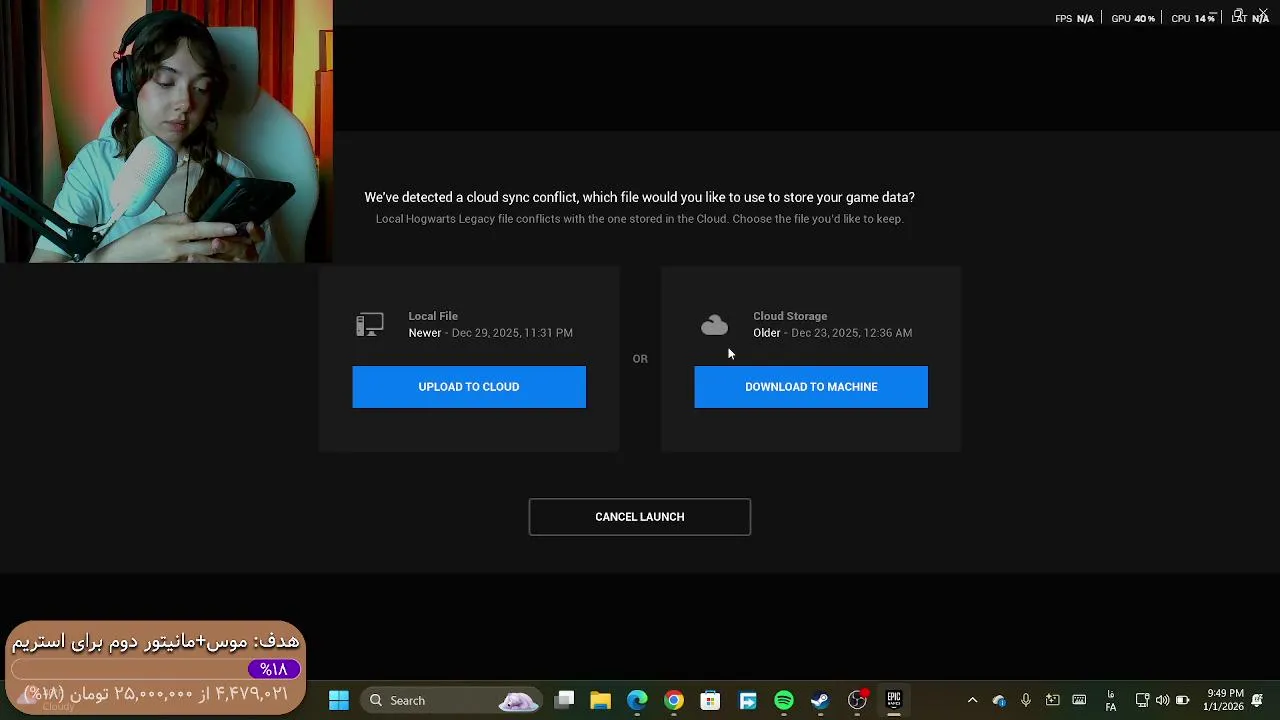Open Microsoft Store from the taskbar
The image size is (1280, 720).
[710, 700]
